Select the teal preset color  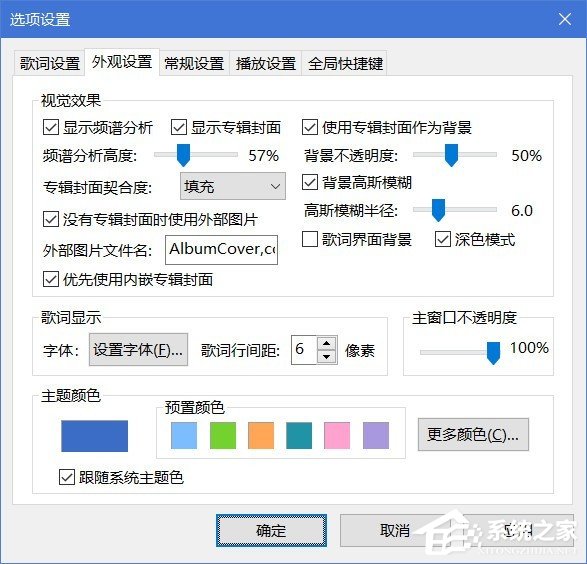click(x=299, y=435)
